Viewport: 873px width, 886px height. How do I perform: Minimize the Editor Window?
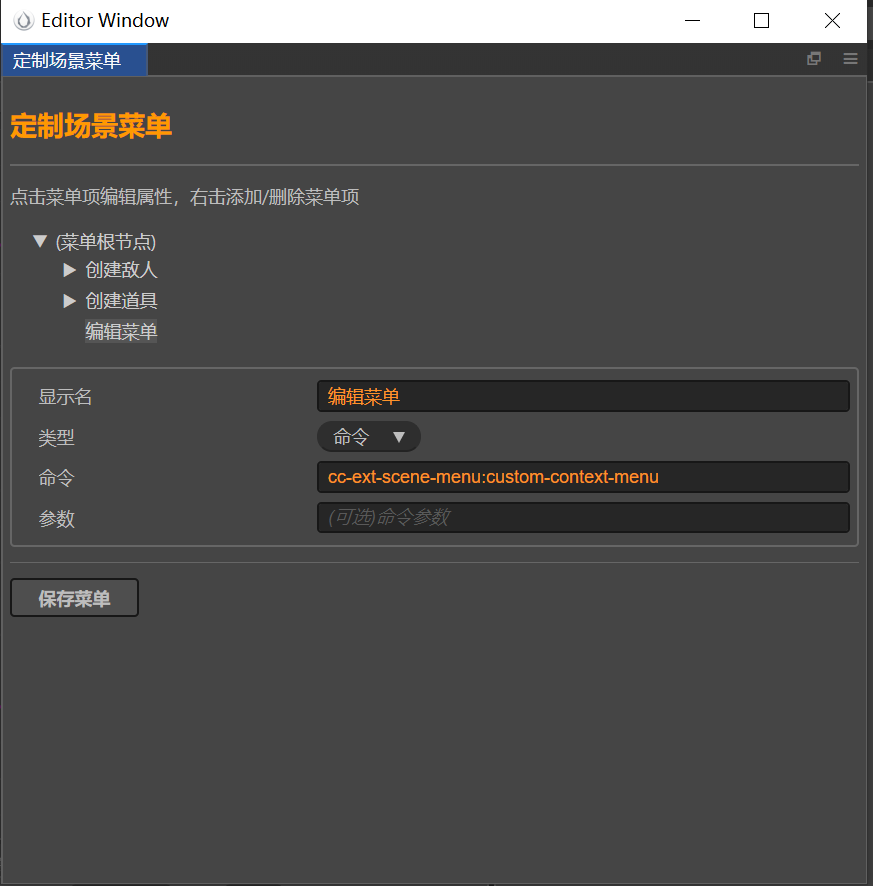pos(690,21)
